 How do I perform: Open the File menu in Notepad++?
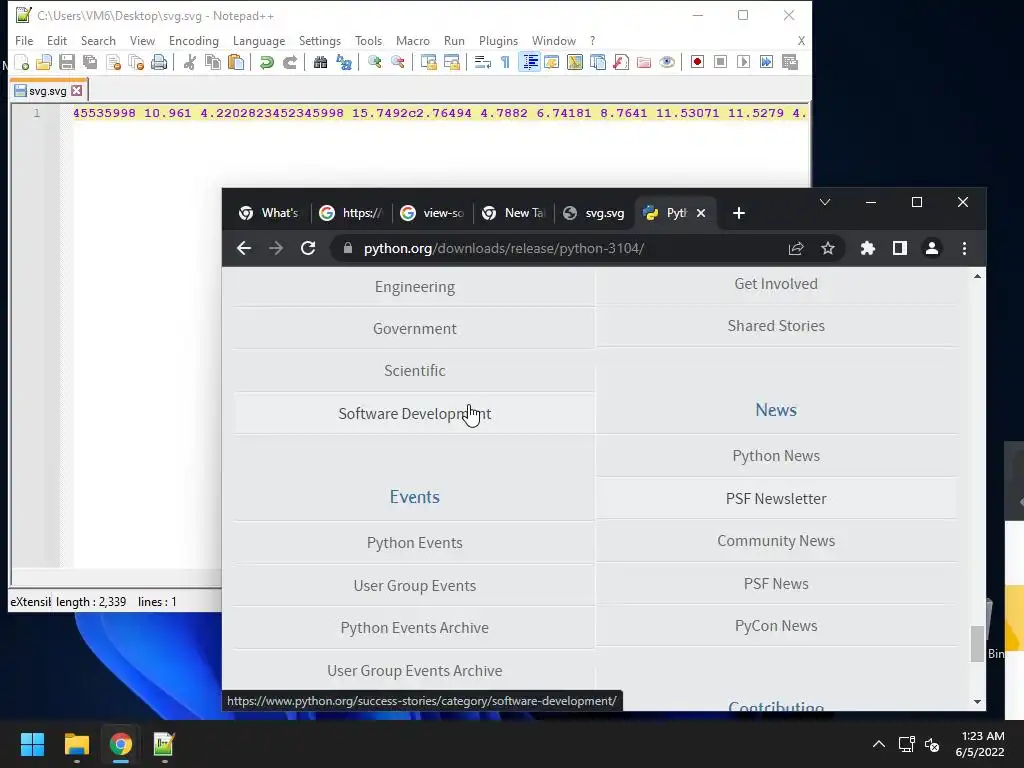[x=24, y=40]
